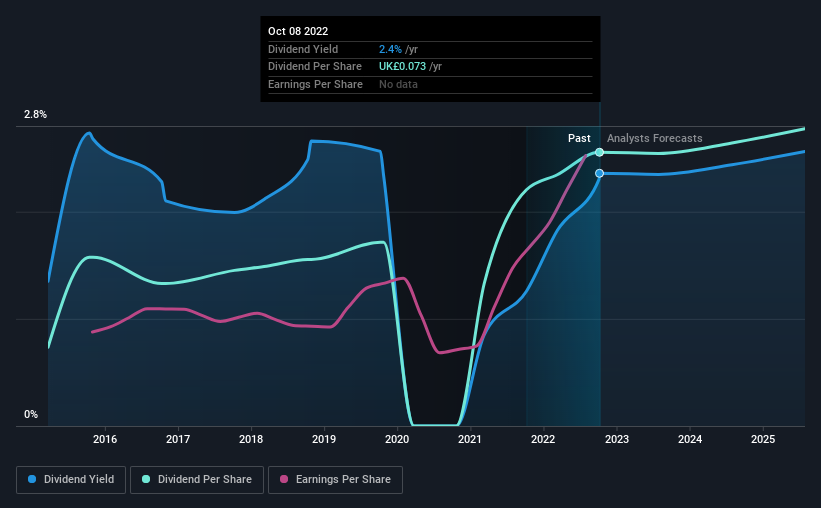Click the Dividend Yield row label in the tooltip
The height and width of the screenshot is (508, 821).
(303, 49)
